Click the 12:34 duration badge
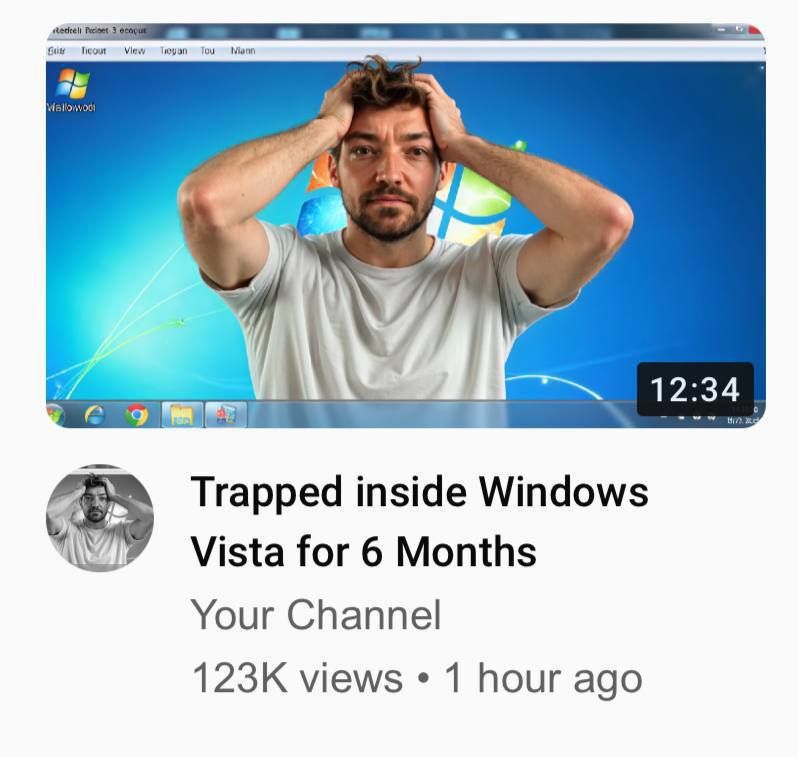This screenshot has width=798, height=757. click(695, 389)
